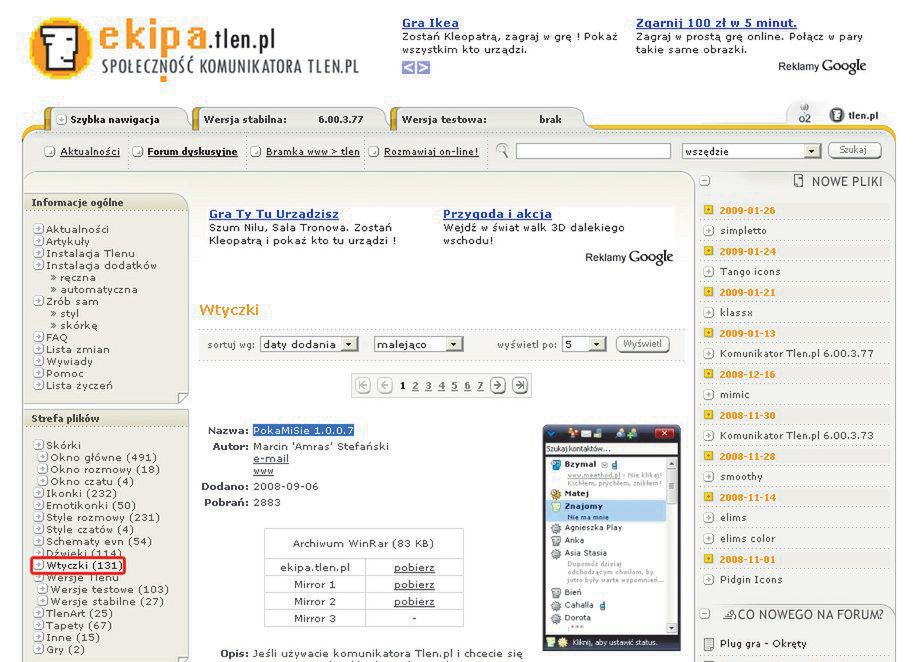The width and height of the screenshot is (917, 662).
Task: Open Wersje testowe (103) category
Action: coord(109,589)
